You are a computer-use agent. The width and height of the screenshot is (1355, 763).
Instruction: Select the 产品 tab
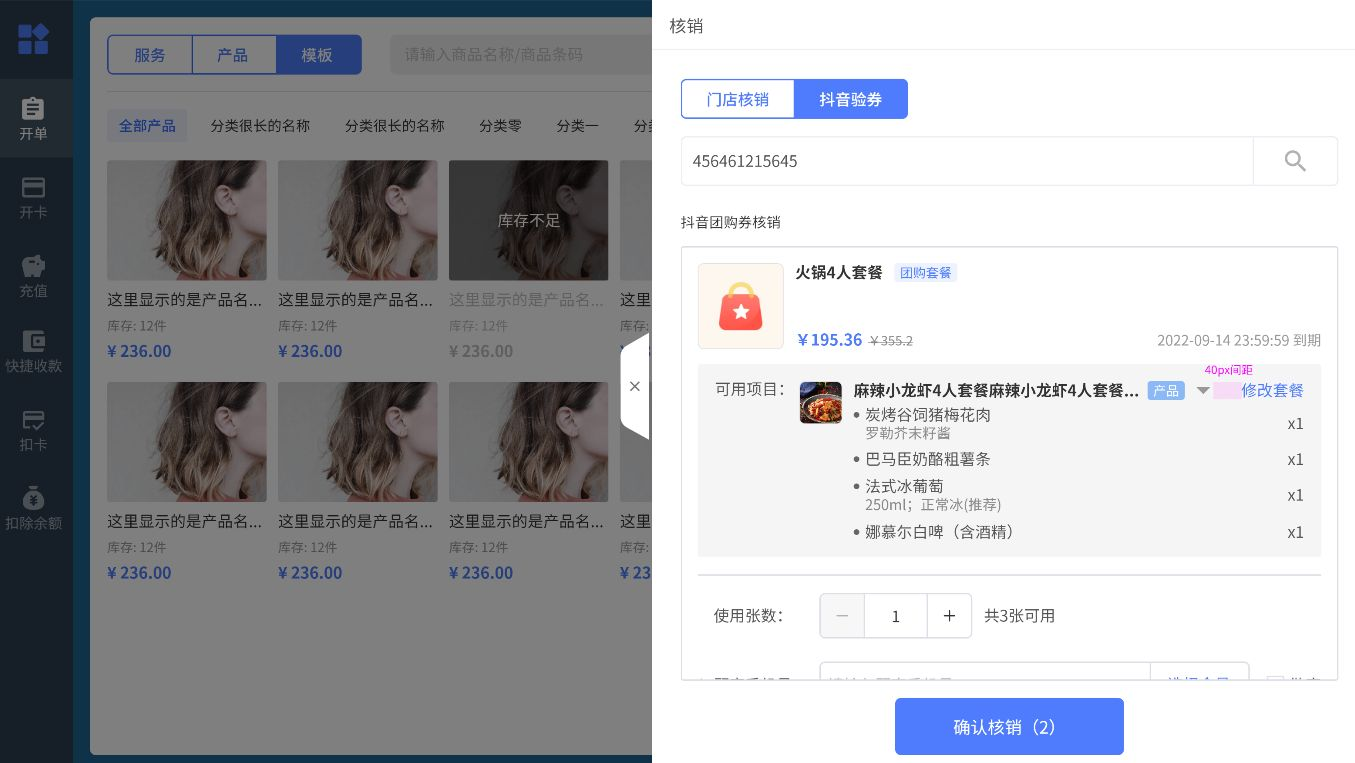(x=233, y=55)
